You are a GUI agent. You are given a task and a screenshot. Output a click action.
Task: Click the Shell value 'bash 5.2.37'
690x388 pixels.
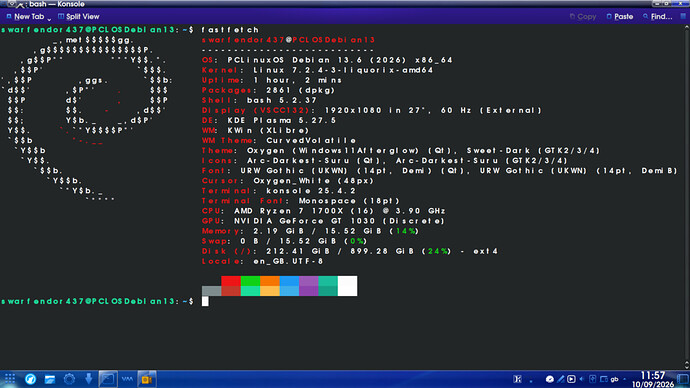[282, 101]
